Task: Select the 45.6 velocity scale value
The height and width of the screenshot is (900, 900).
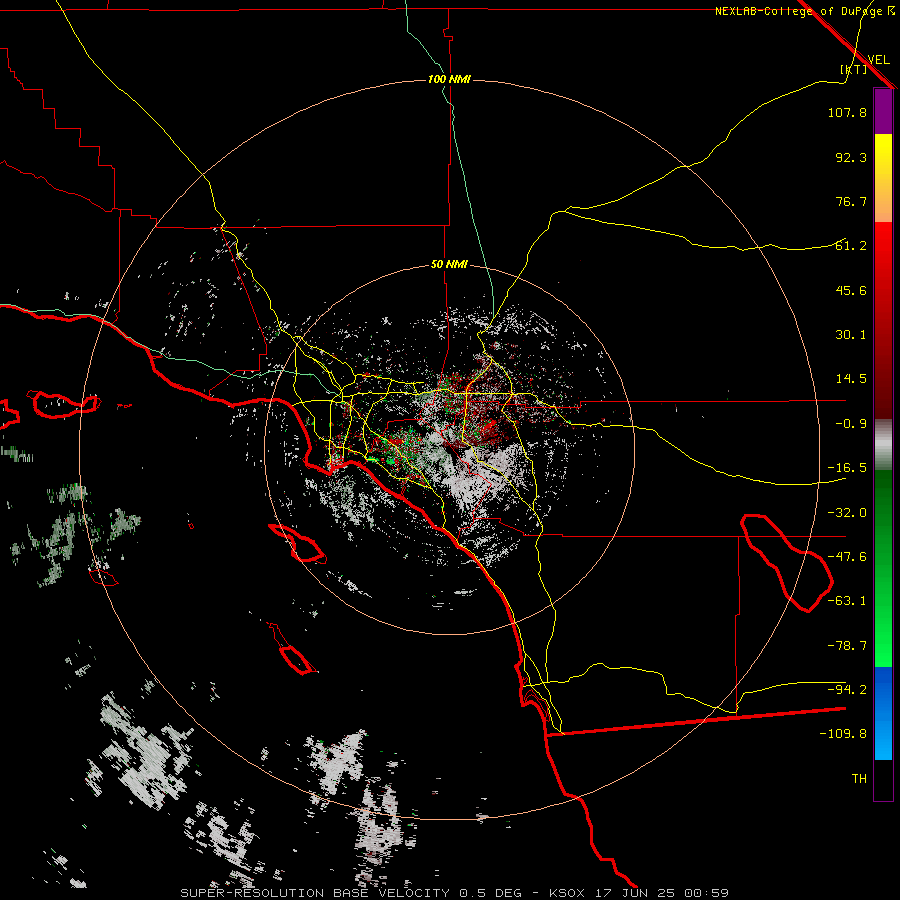Action: point(851,290)
